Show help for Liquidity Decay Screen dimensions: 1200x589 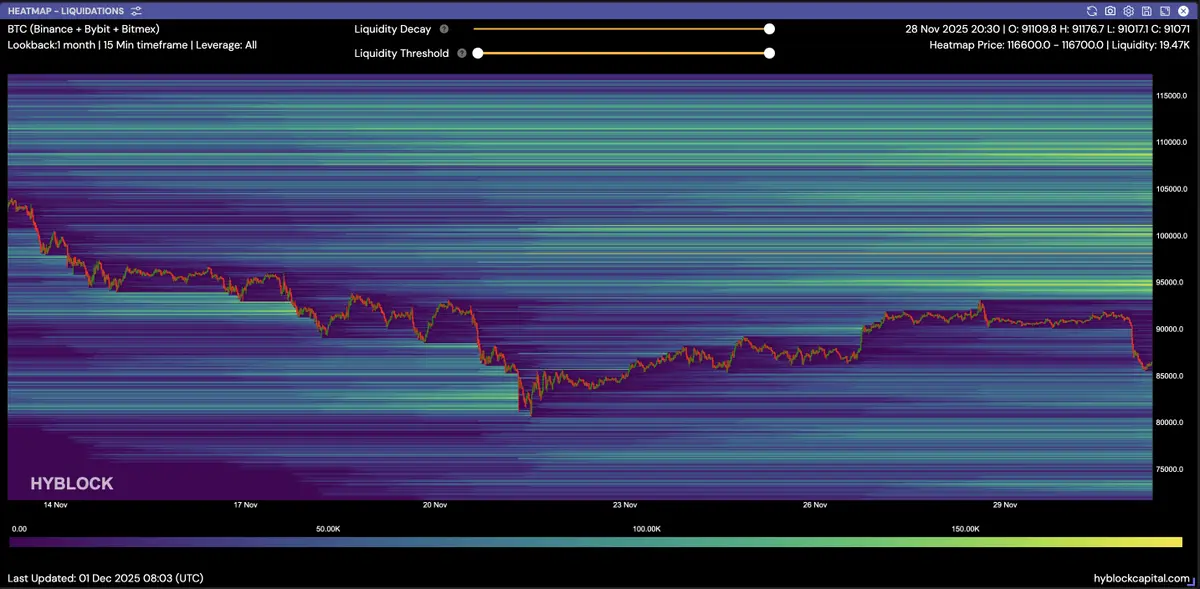pos(444,29)
